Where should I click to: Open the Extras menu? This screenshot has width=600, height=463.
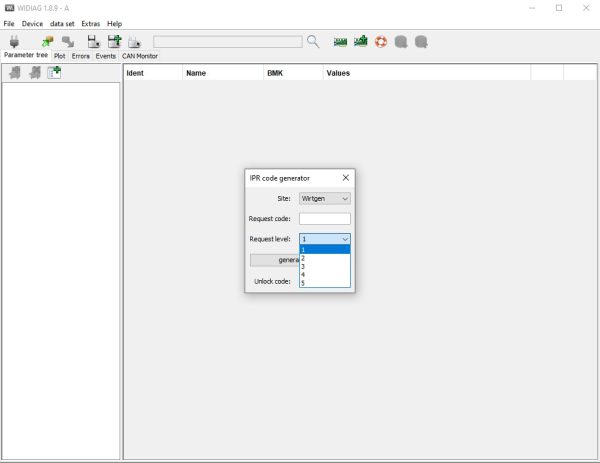click(91, 24)
